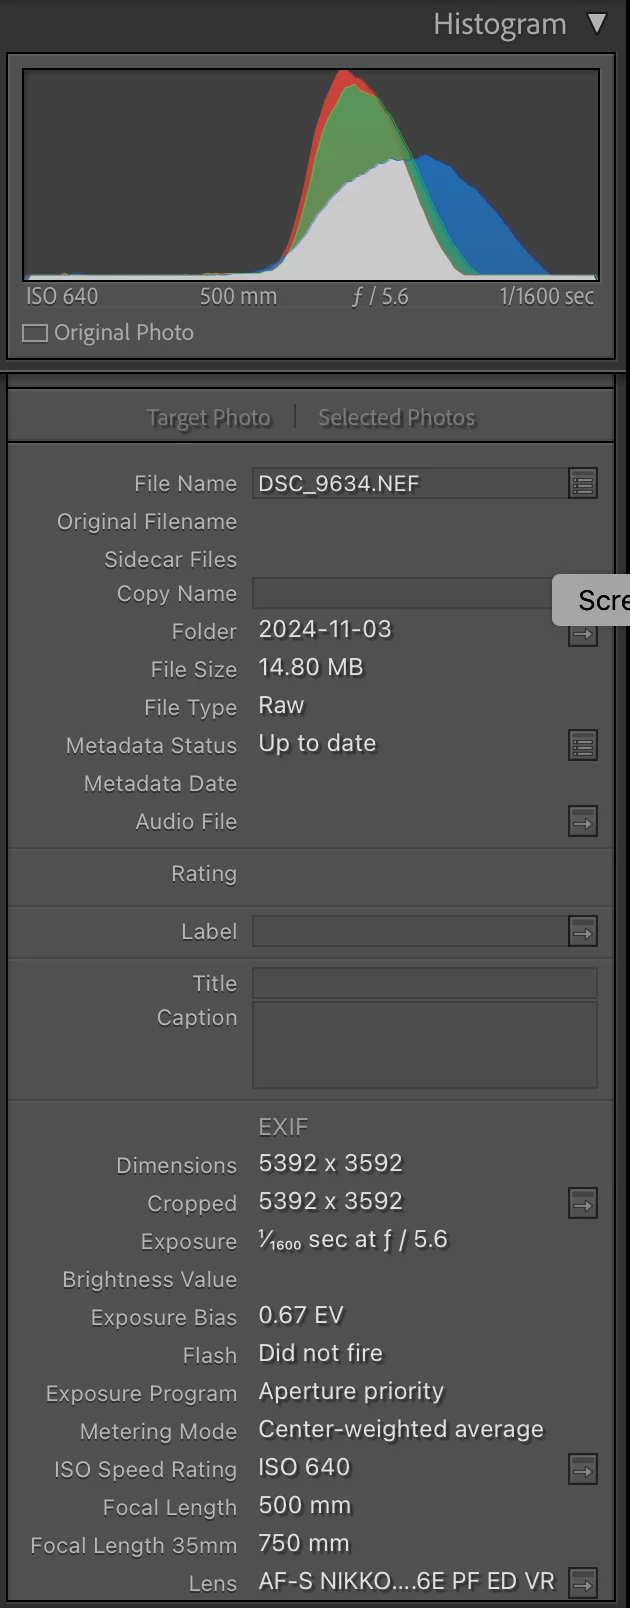The width and height of the screenshot is (630, 1608).
Task: Show folder 2024-11-03 via arrow icon
Action: [x=583, y=634]
